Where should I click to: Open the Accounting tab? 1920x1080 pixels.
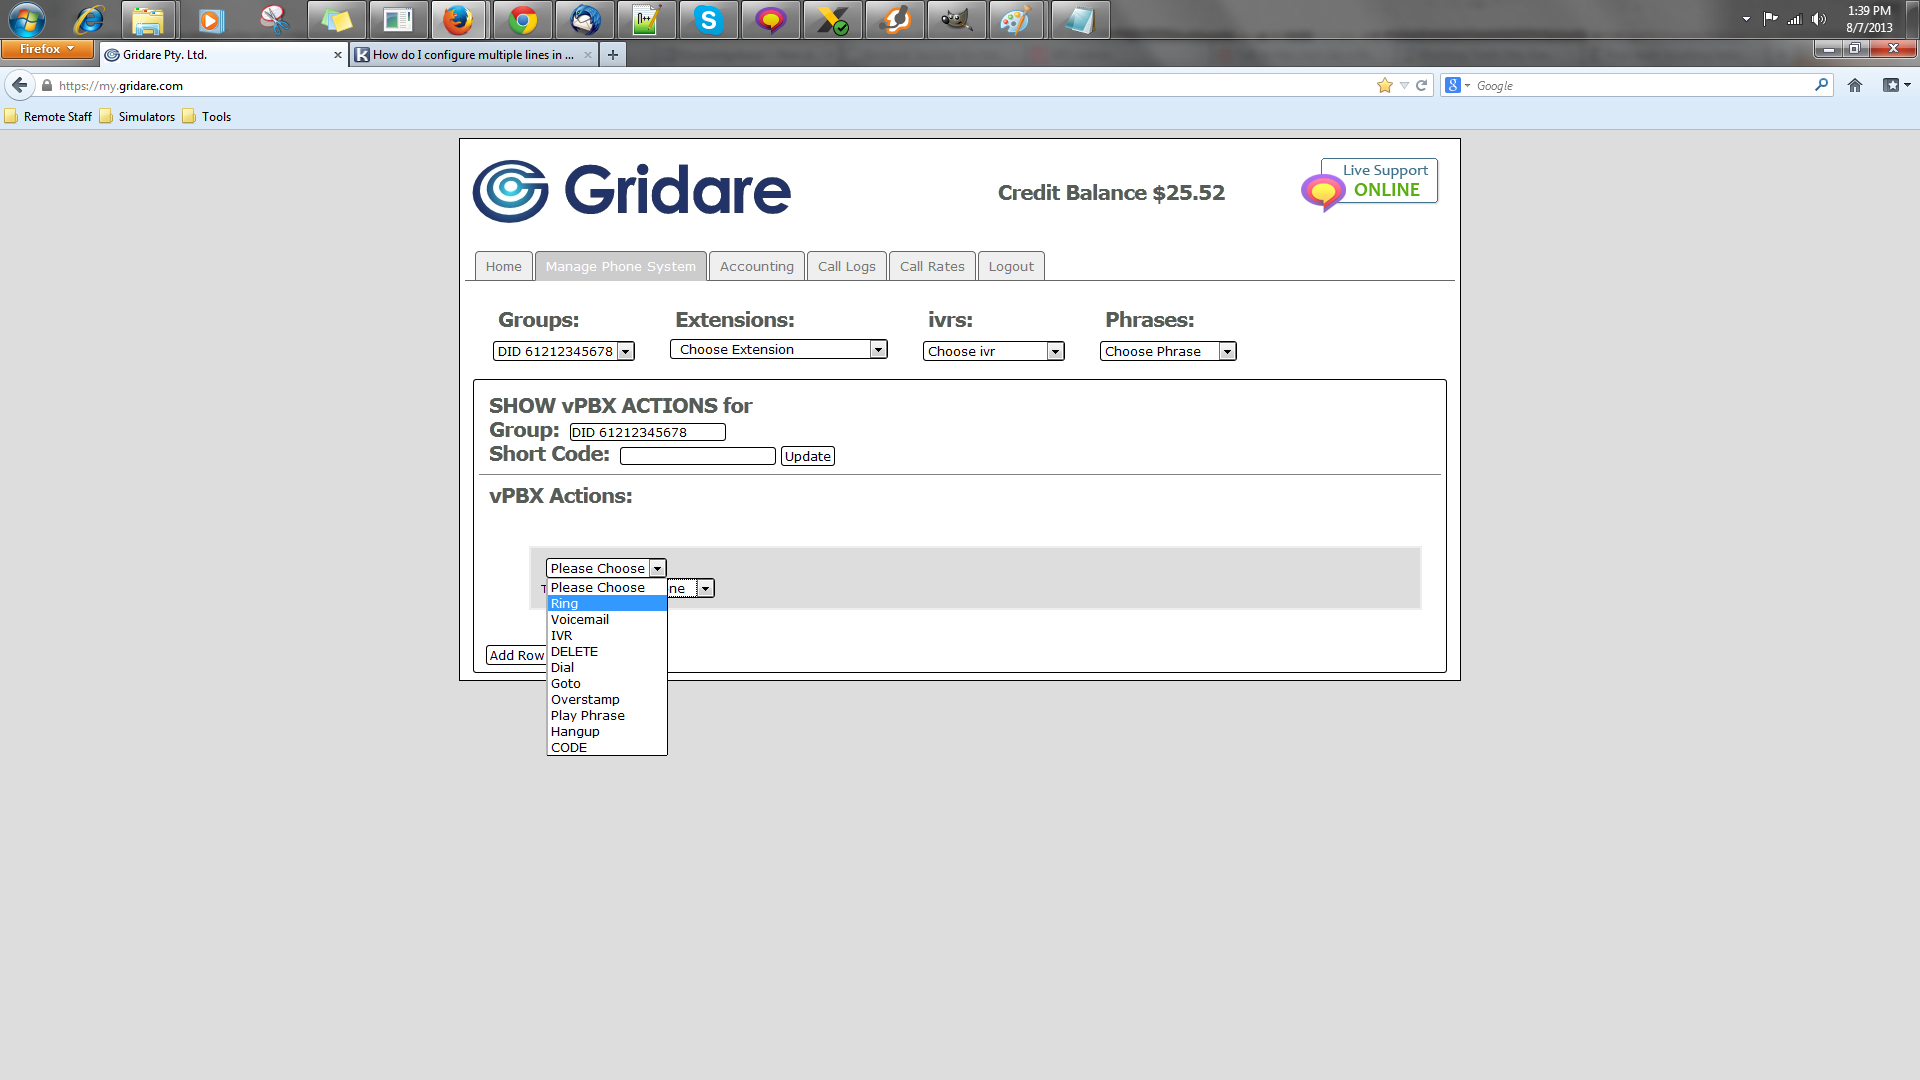756,266
